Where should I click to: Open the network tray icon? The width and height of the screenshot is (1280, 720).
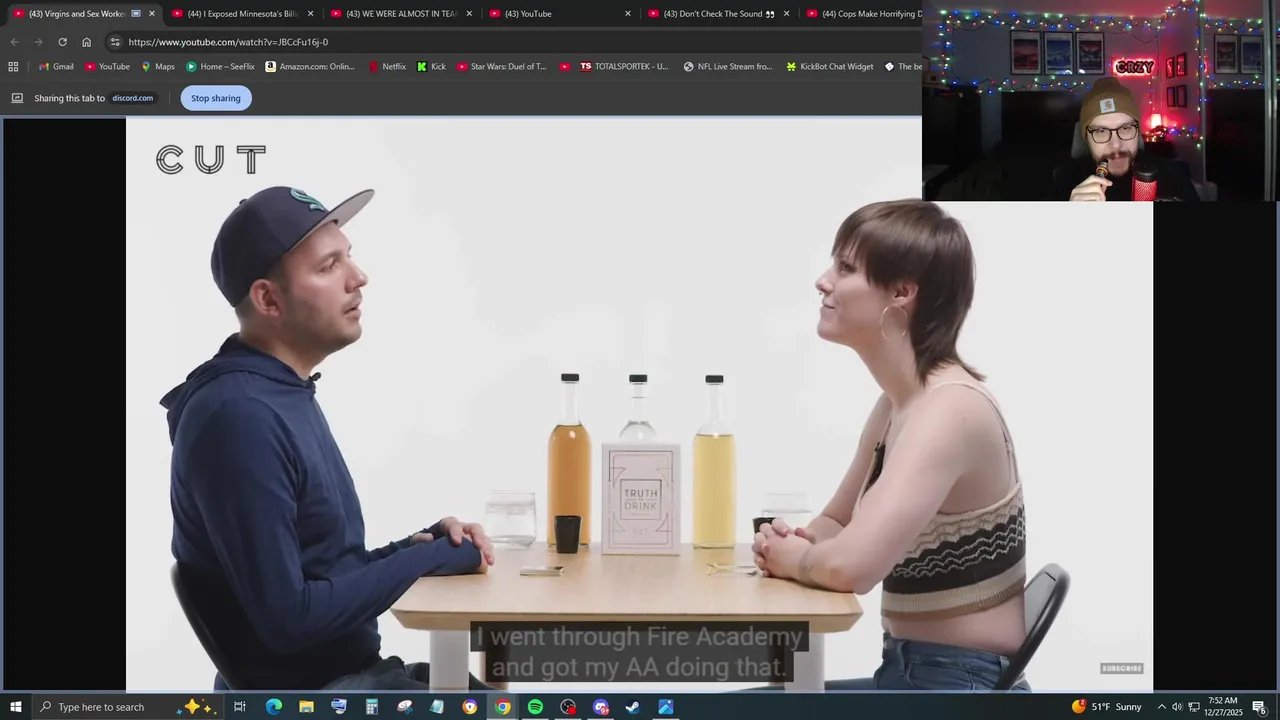[x=1194, y=707]
